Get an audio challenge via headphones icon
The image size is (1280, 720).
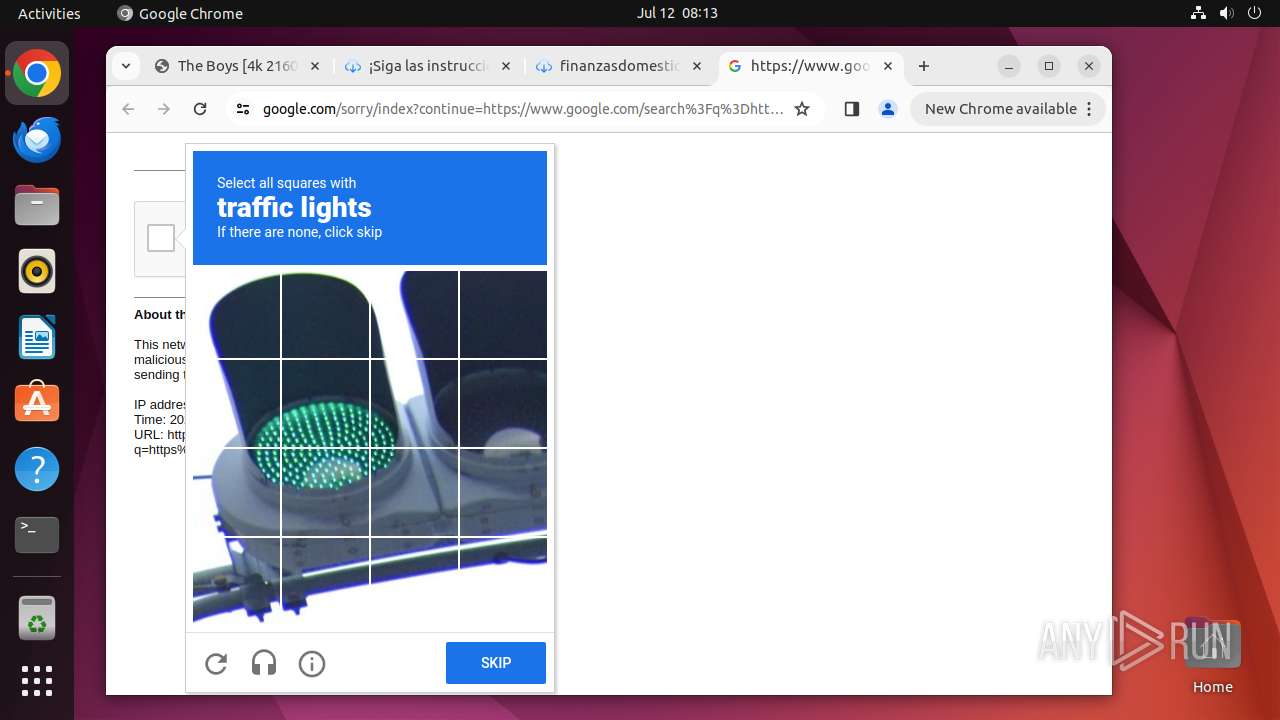pyautogui.click(x=264, y=664)
